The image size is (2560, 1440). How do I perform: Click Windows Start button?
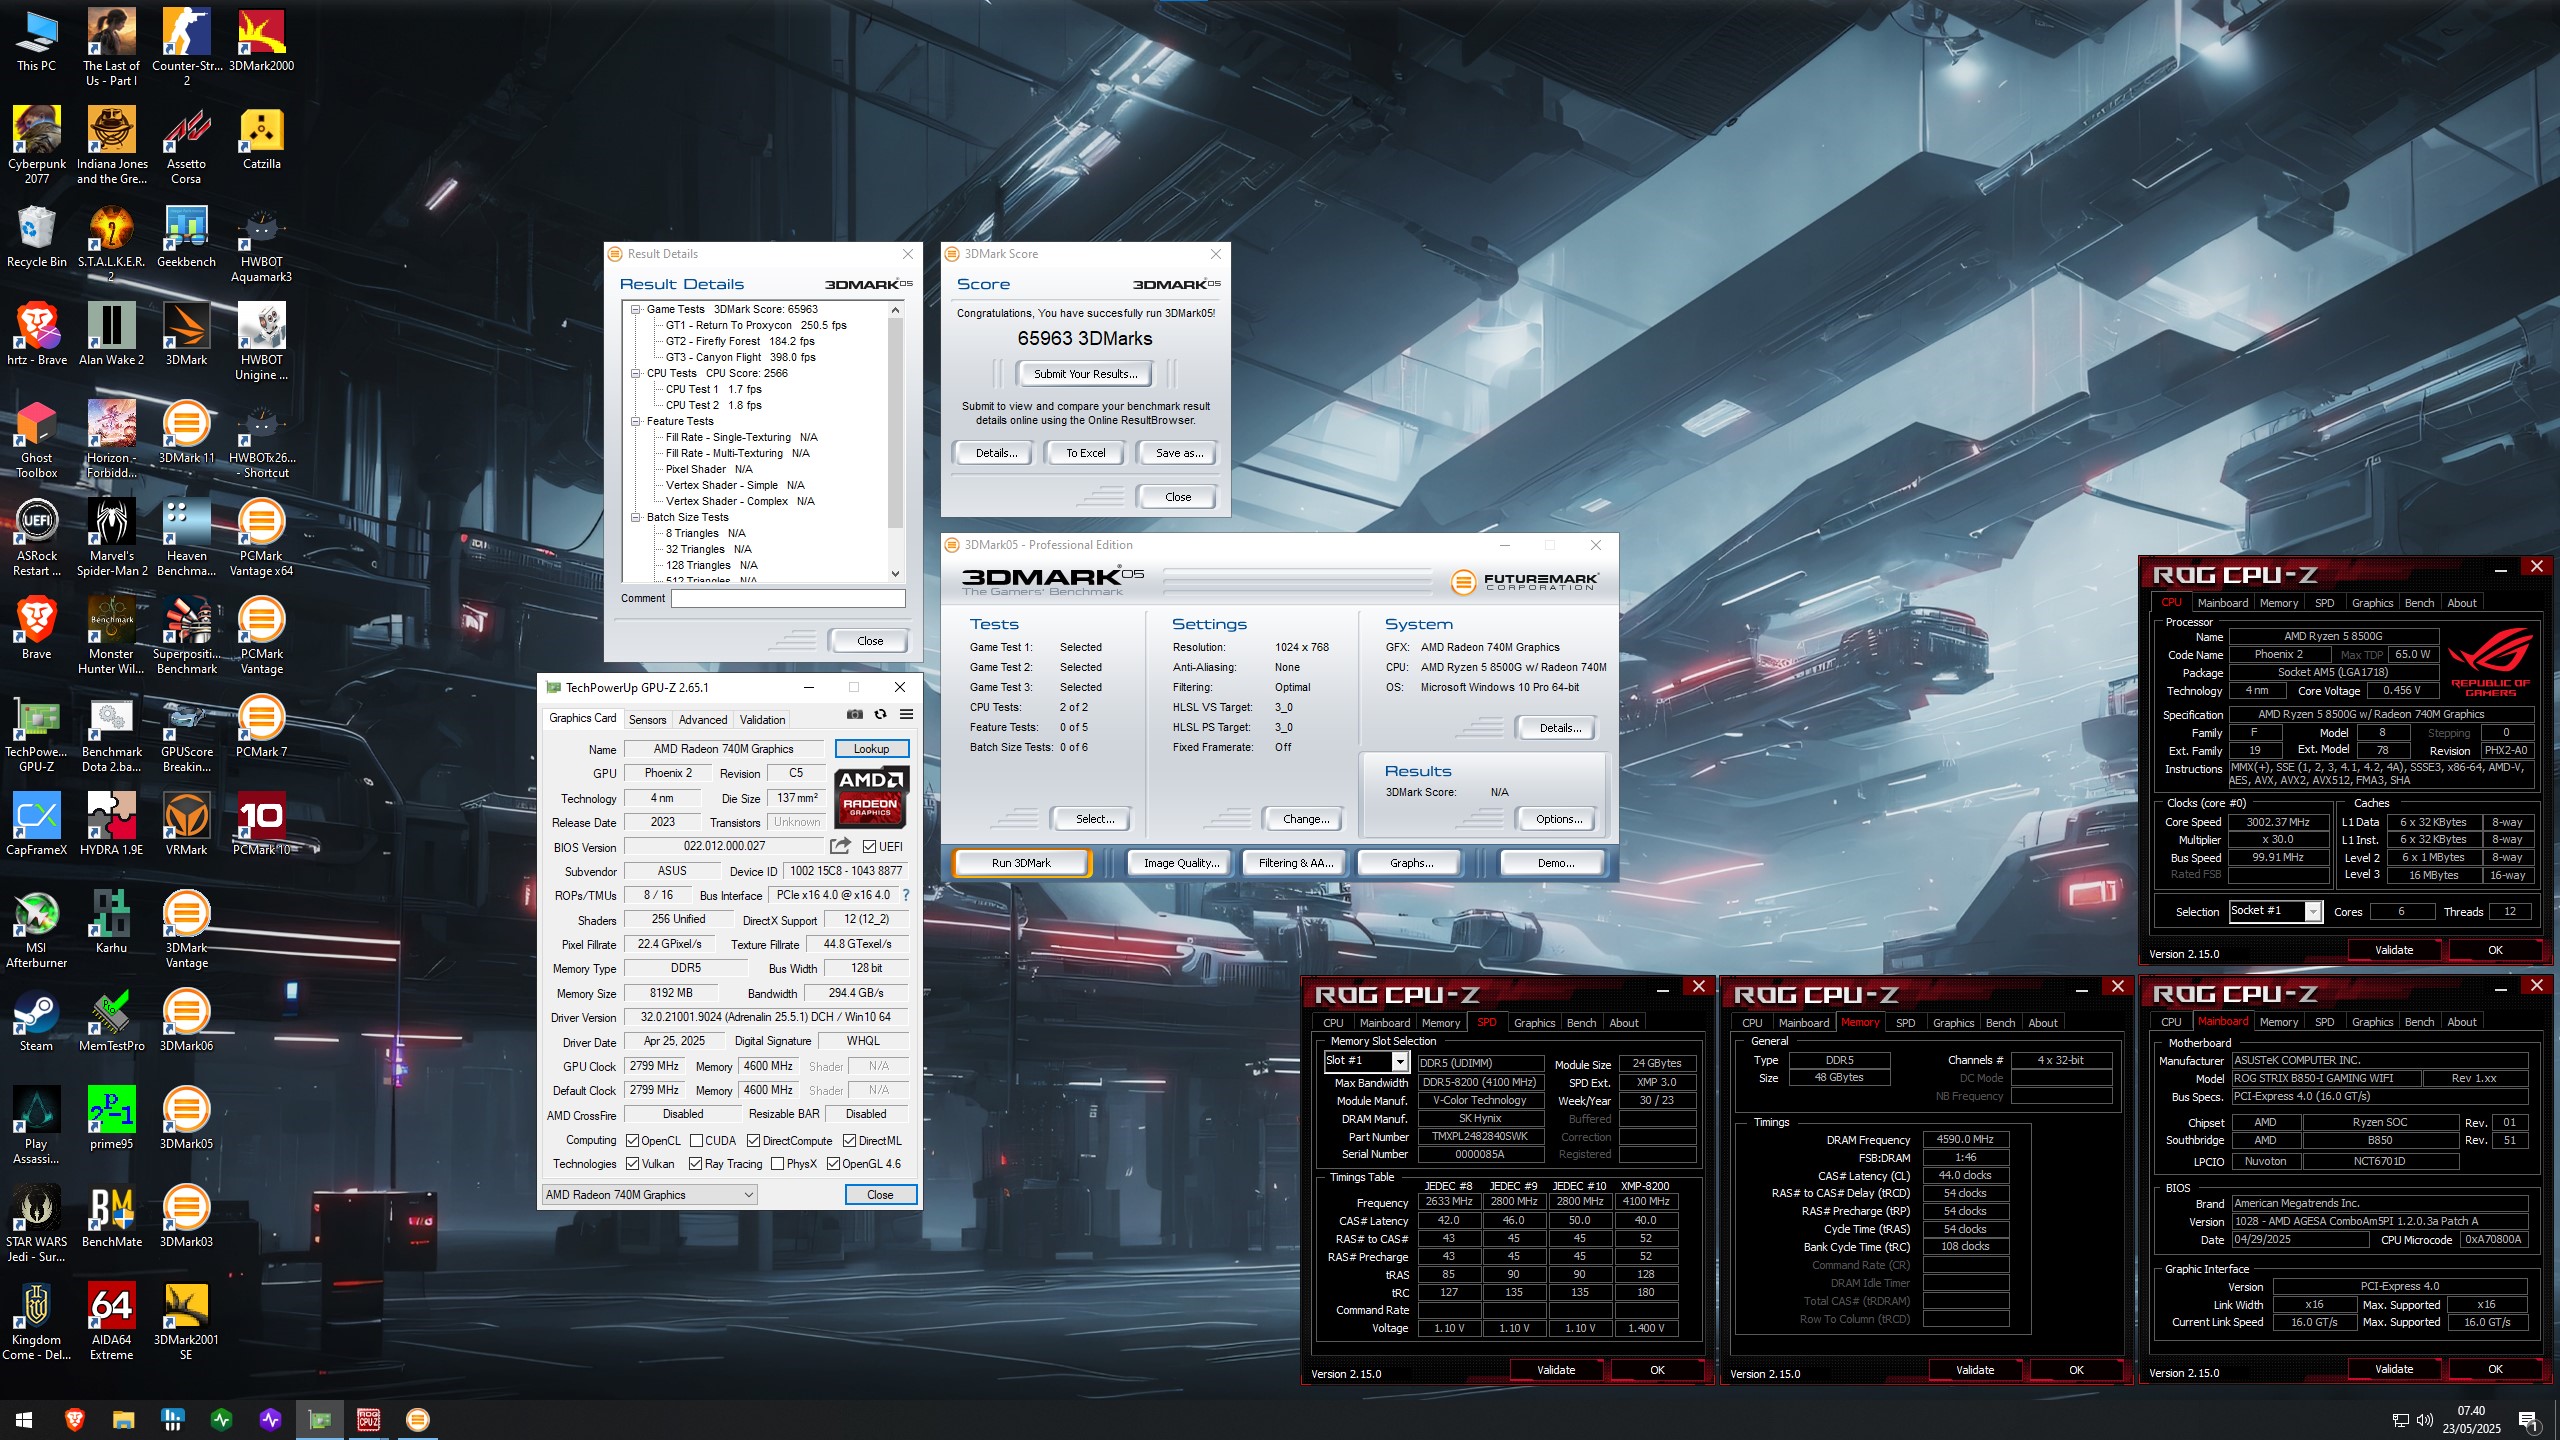click(x=24, y=1419)
